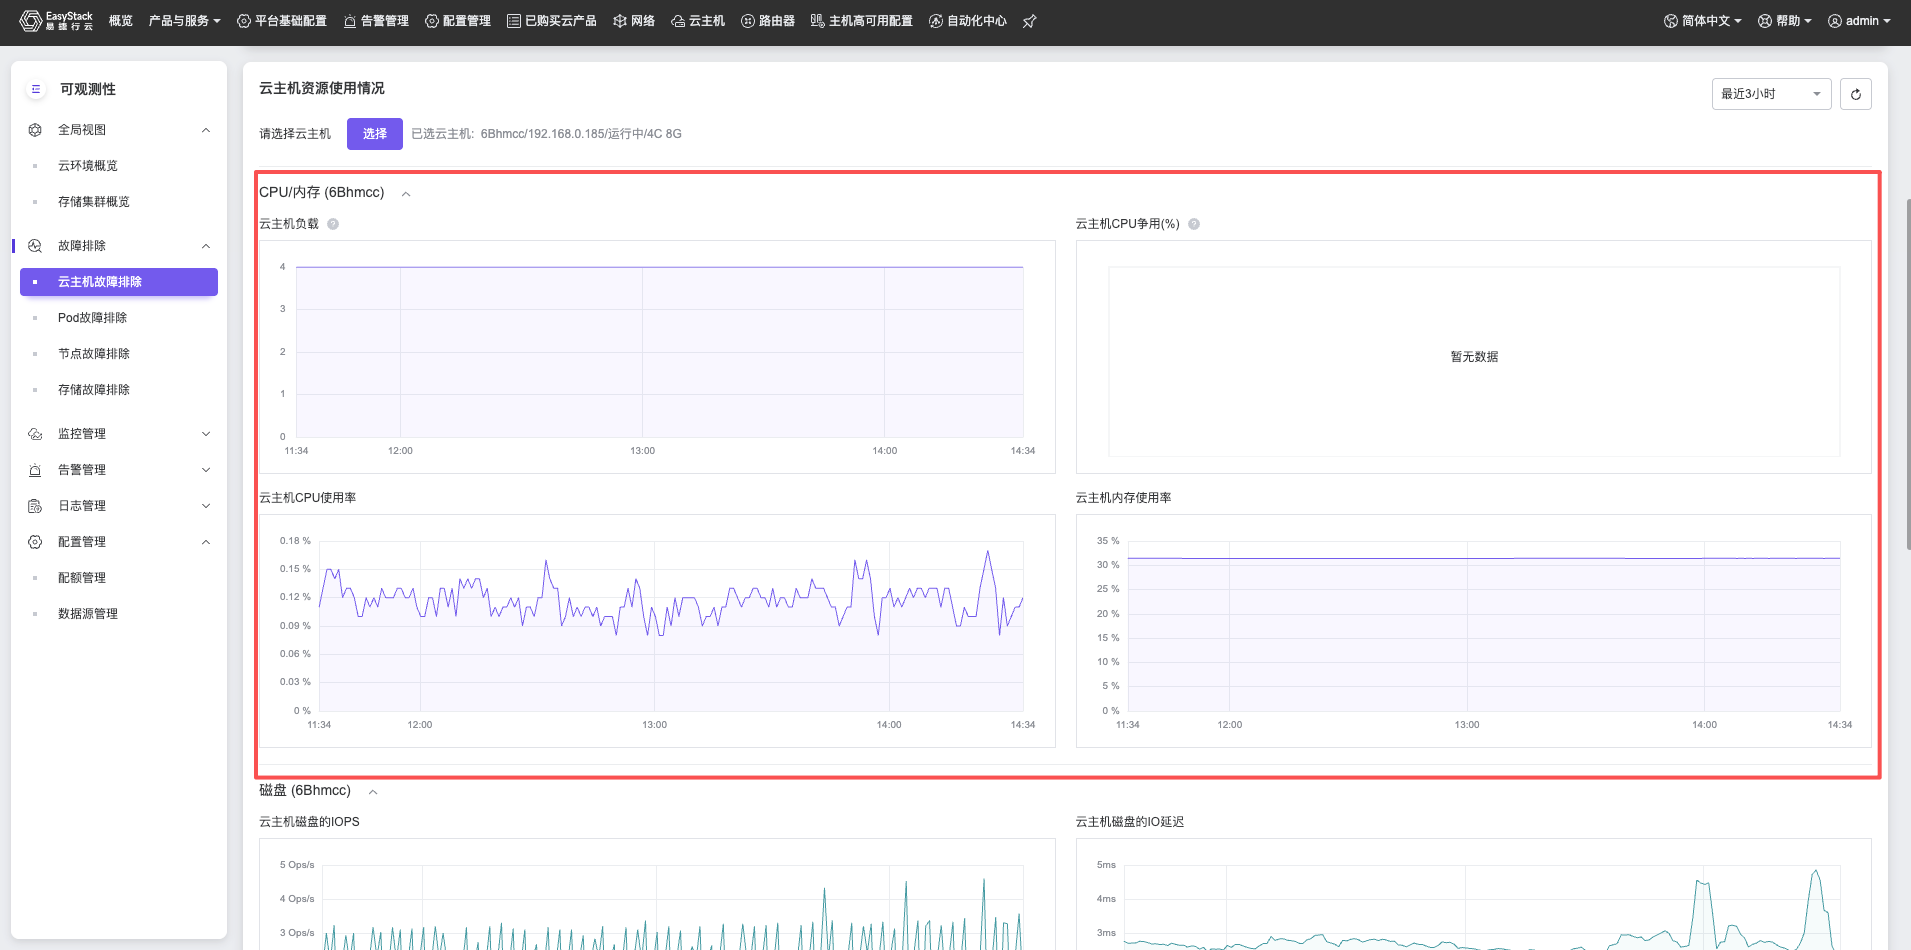Open 云主机 in the top navigation
The width and height of the screenshot is (1911, 950).
698,21
